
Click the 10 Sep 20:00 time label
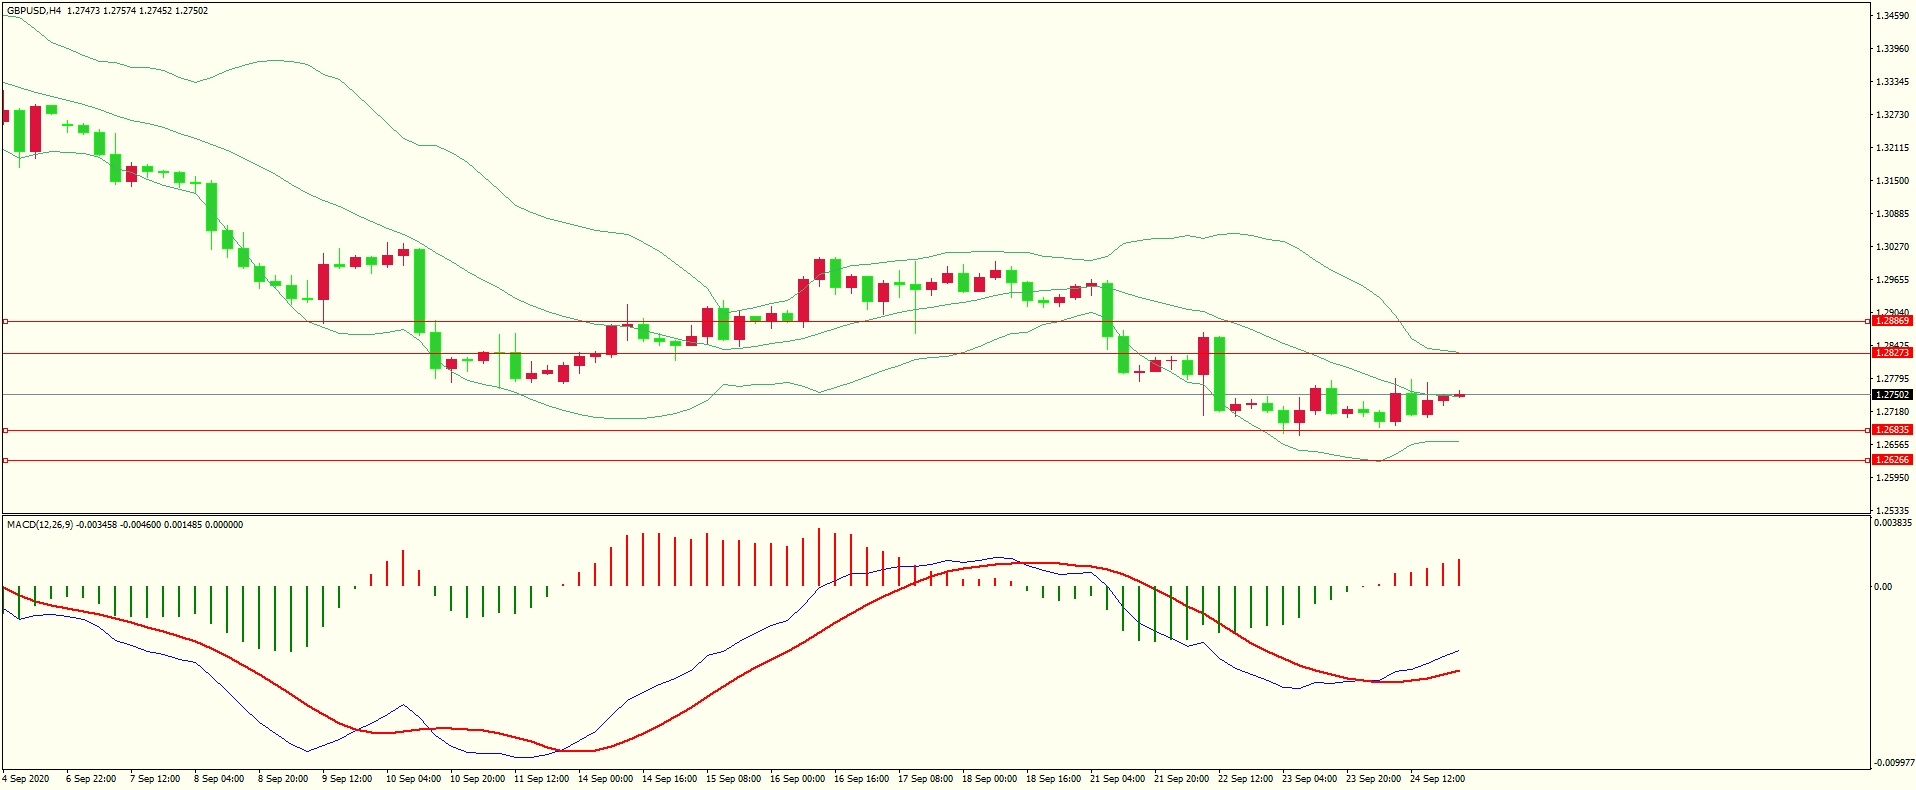(x=477, y=779)
